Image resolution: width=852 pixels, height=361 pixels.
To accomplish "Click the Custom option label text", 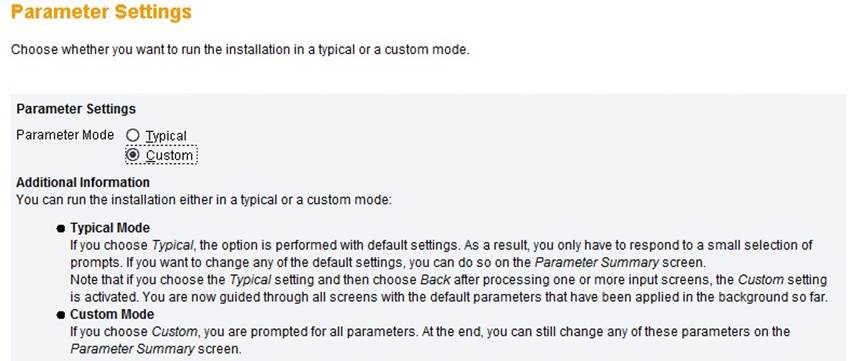I will pyautogui.click(x=169, y=155).
